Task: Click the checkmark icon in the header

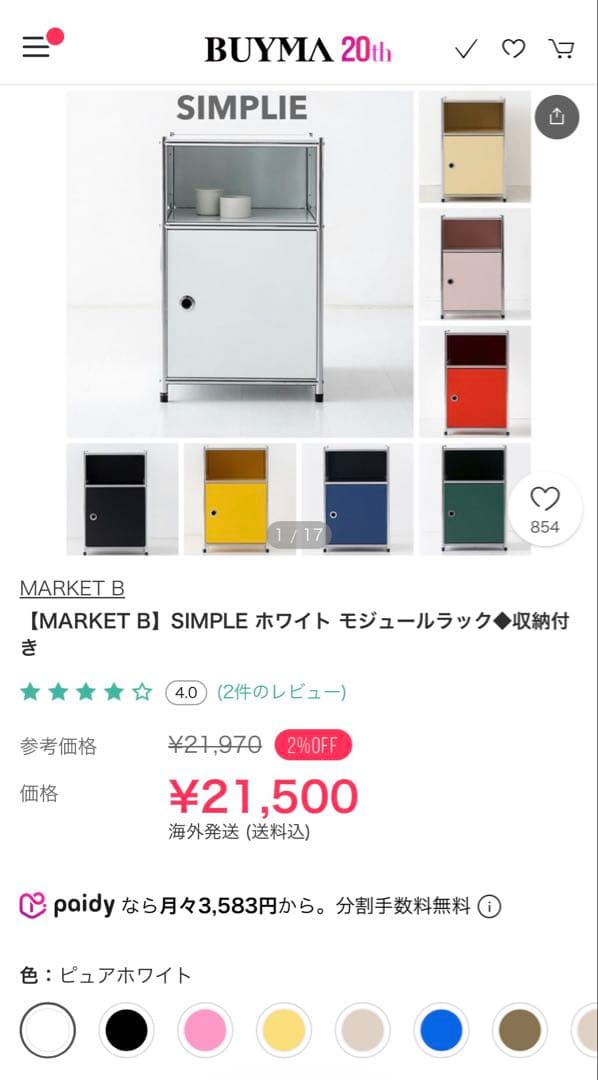Action: click(466, 47)
